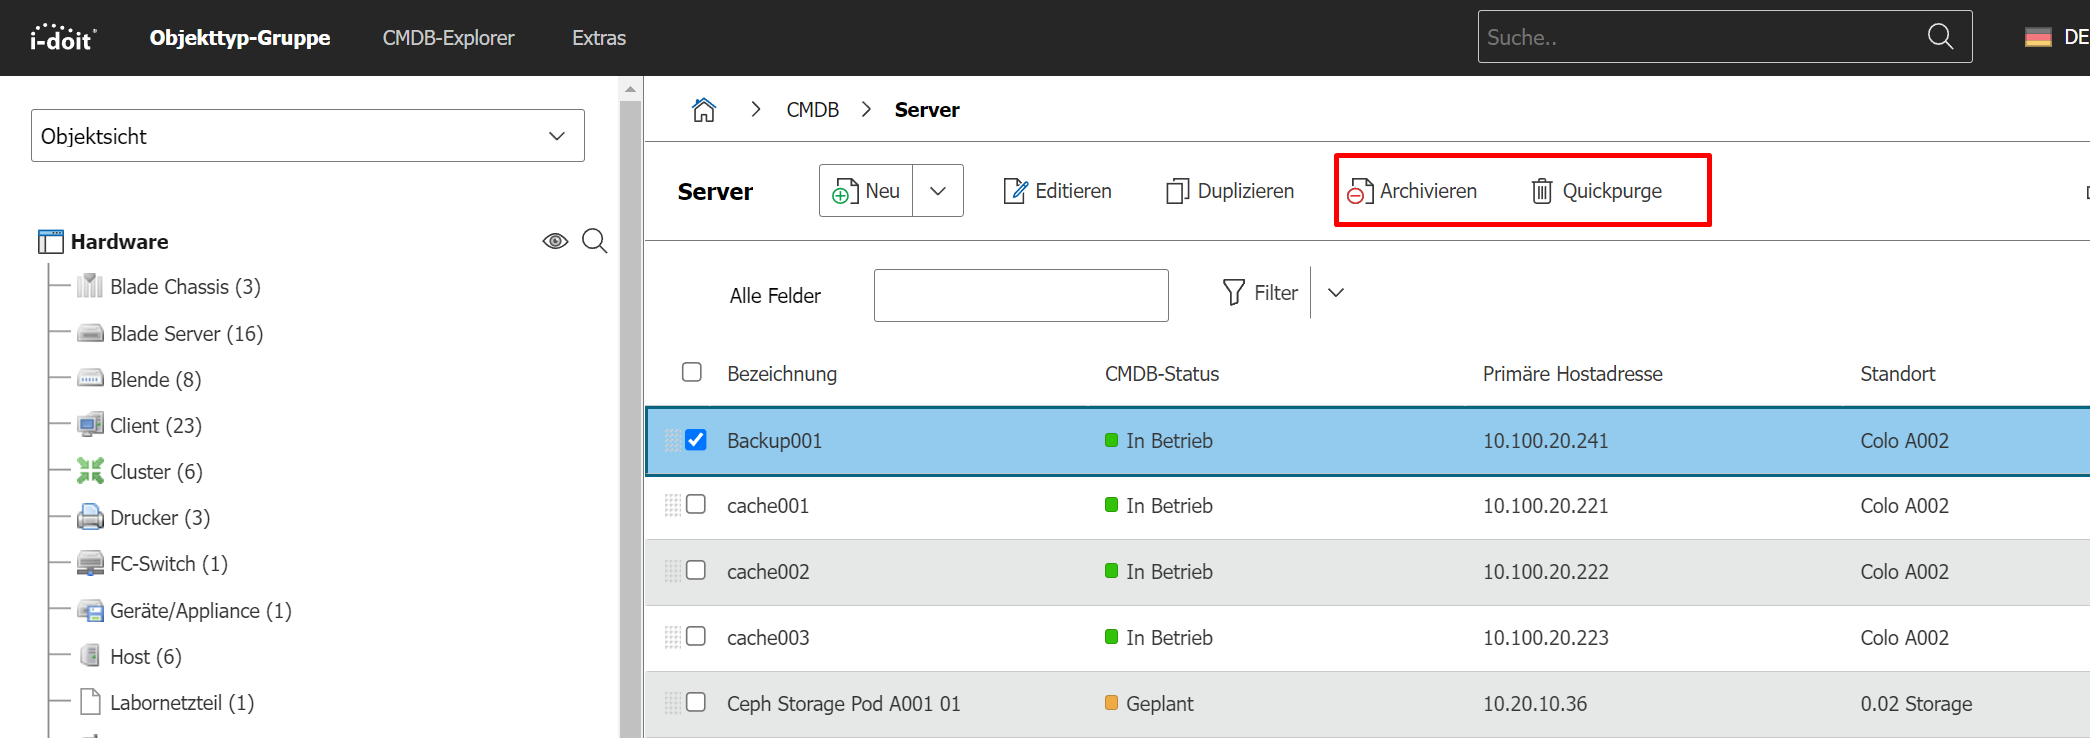The image size is (2090, 738).
Task: Click the Geräte/Appliance icon in tree
Action: click(90, 610)
